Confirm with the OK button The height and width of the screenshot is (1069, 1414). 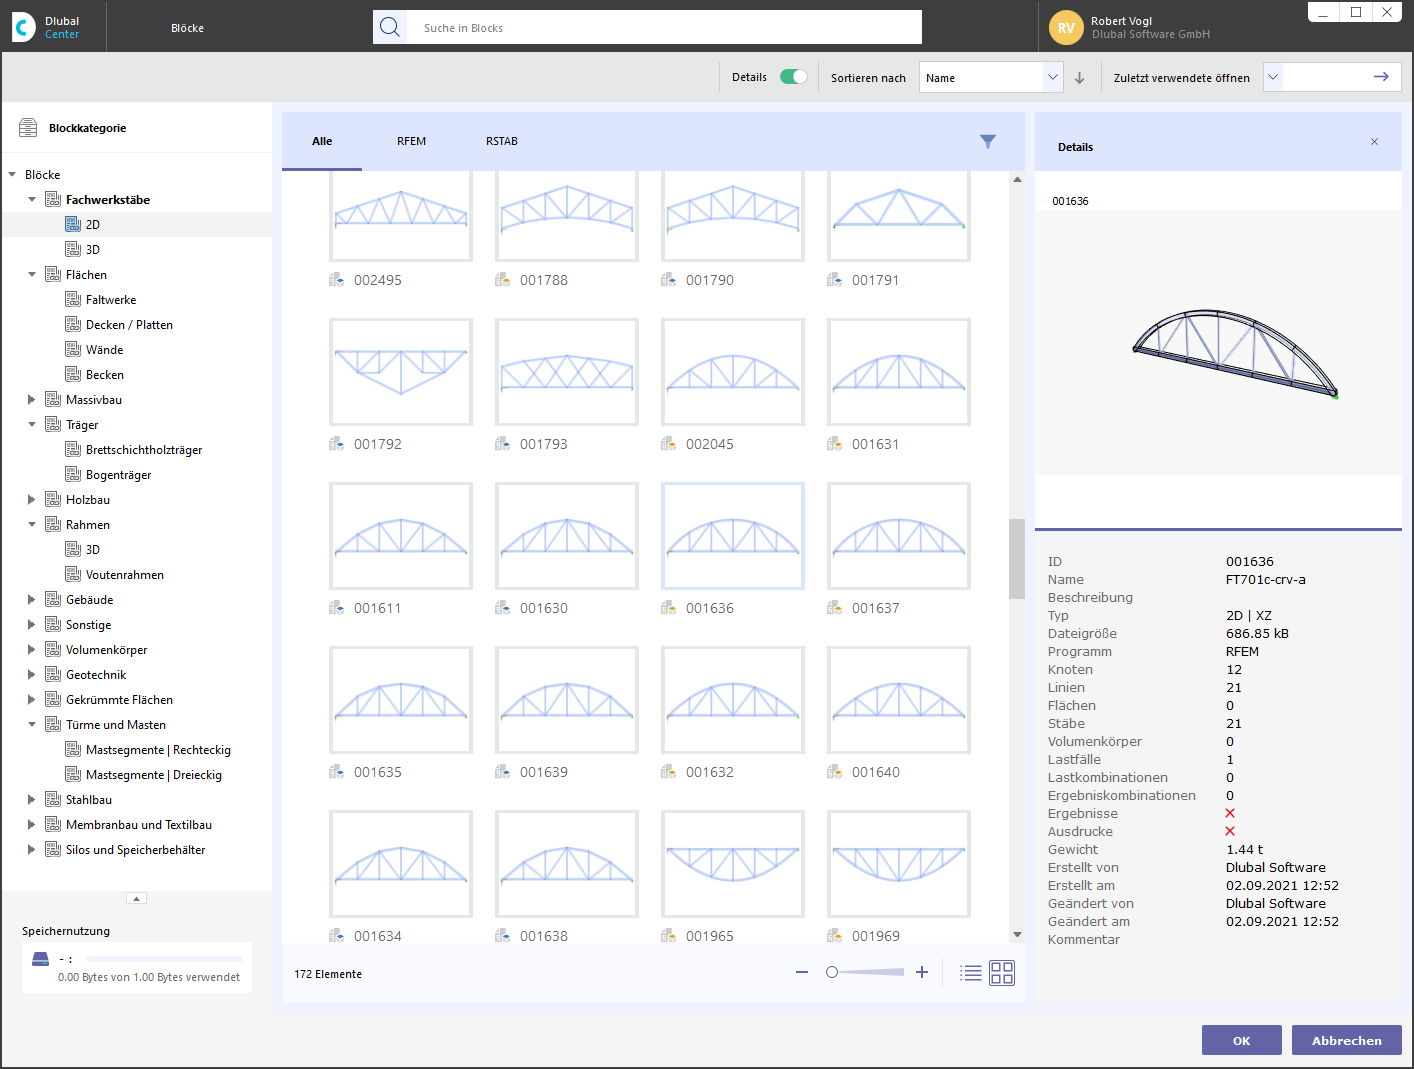[x=1242, y=1040]
